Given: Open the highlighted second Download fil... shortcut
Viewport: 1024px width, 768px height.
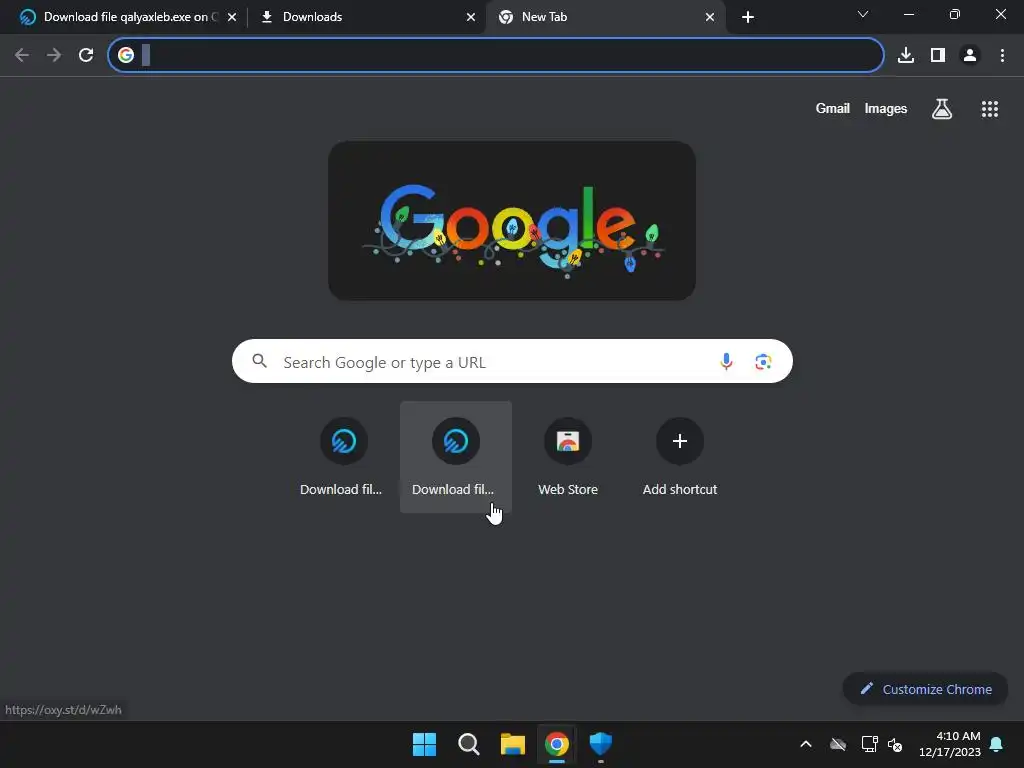Looking at the screenshot, I should (456, 456).
